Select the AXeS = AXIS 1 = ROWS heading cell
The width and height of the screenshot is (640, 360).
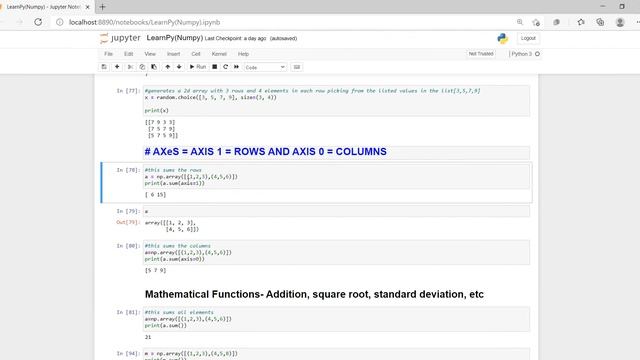pos(336,152)
